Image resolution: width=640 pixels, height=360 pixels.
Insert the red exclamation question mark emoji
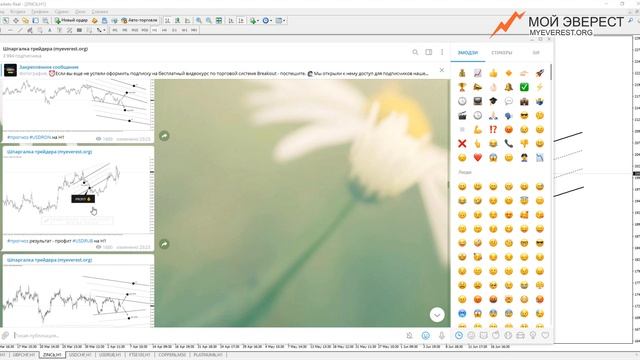point(493,129)
